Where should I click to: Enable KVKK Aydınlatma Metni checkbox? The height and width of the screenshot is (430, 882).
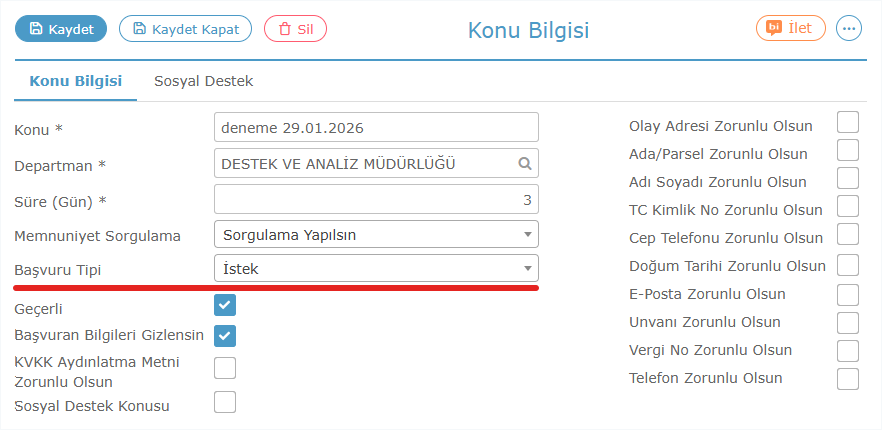[225, 367]
